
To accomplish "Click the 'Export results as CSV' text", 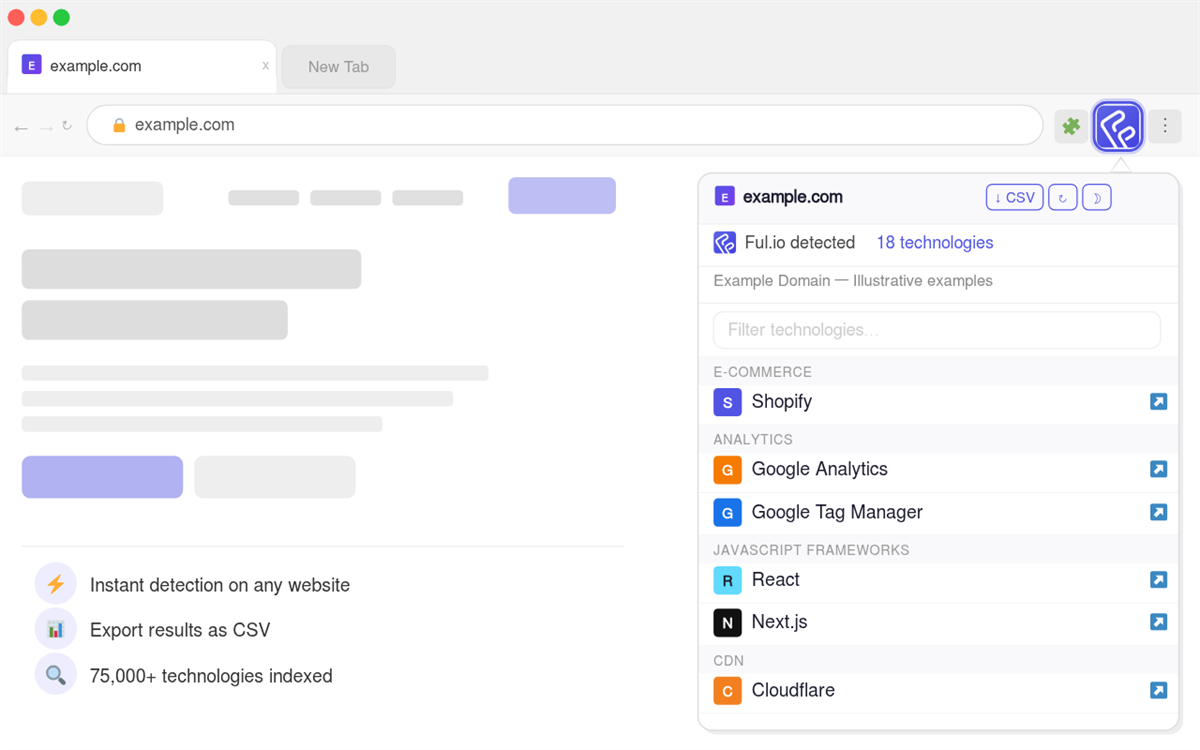I will (x=180, y=630).
